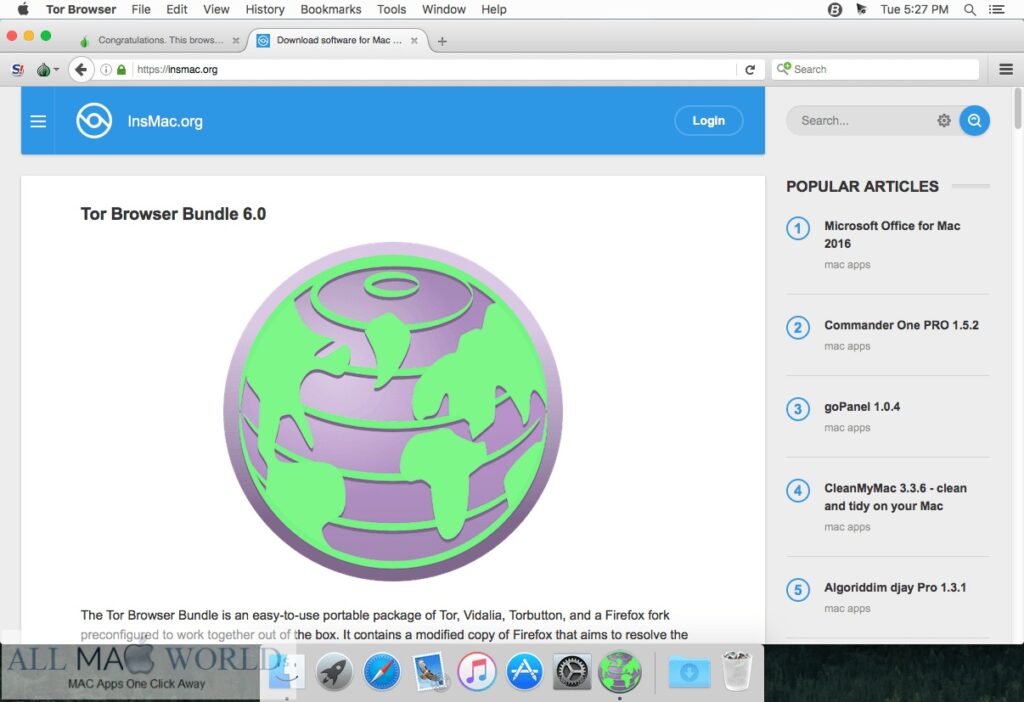1024x702 pixels.
Task: Click mac apps under Commander One PRO
Action: [x=847, y=346]
